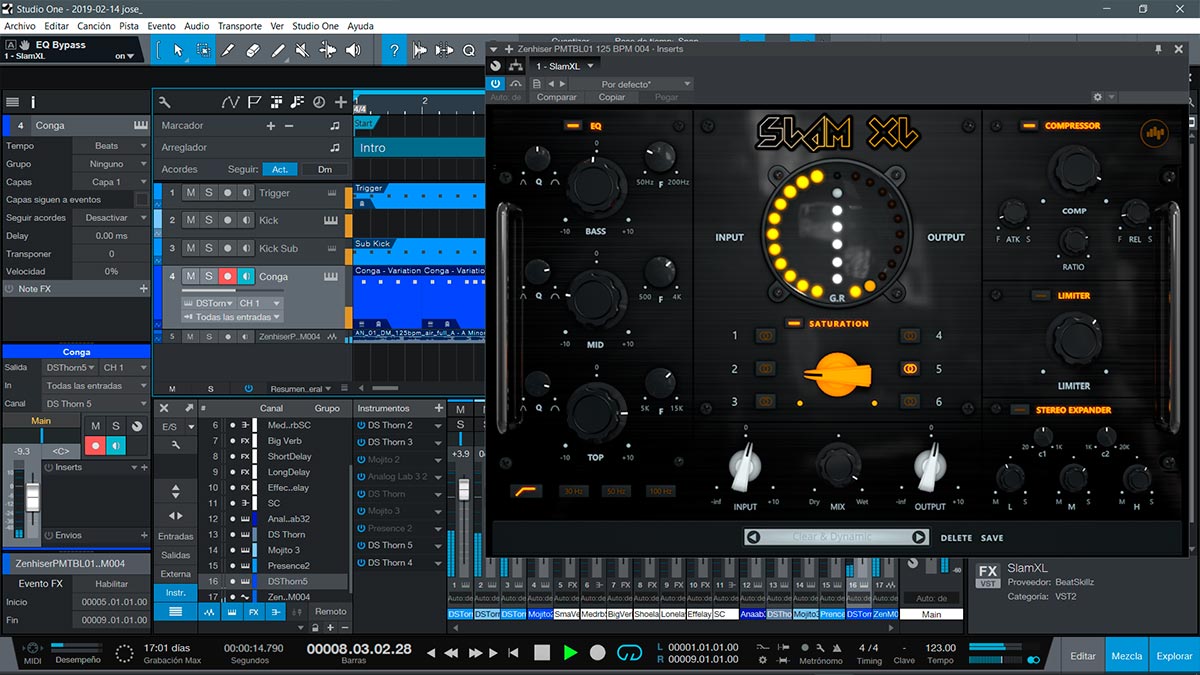Click Rewind in the transport bar

[452, 652]
